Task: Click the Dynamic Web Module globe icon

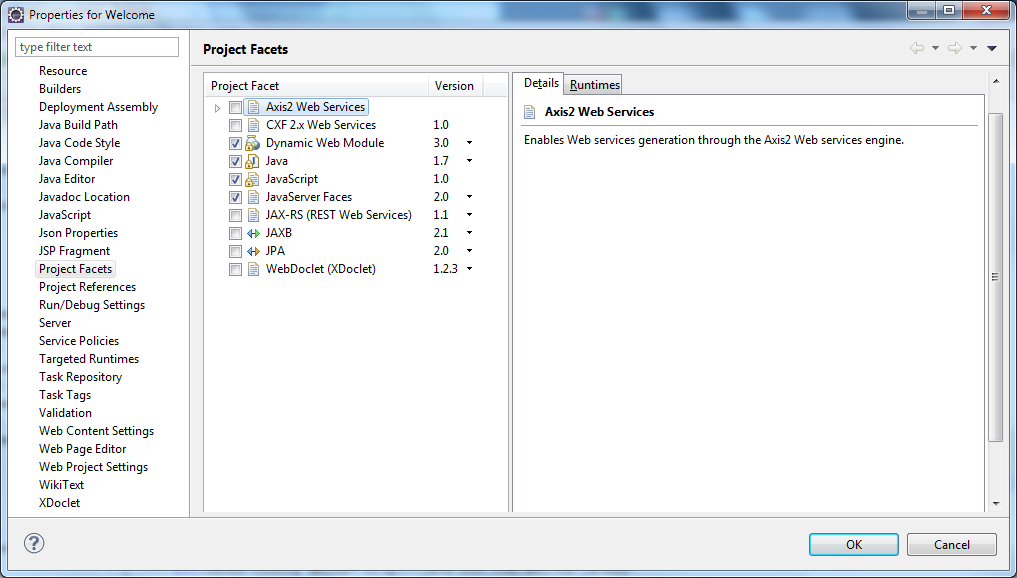Action: pos(252,143)
